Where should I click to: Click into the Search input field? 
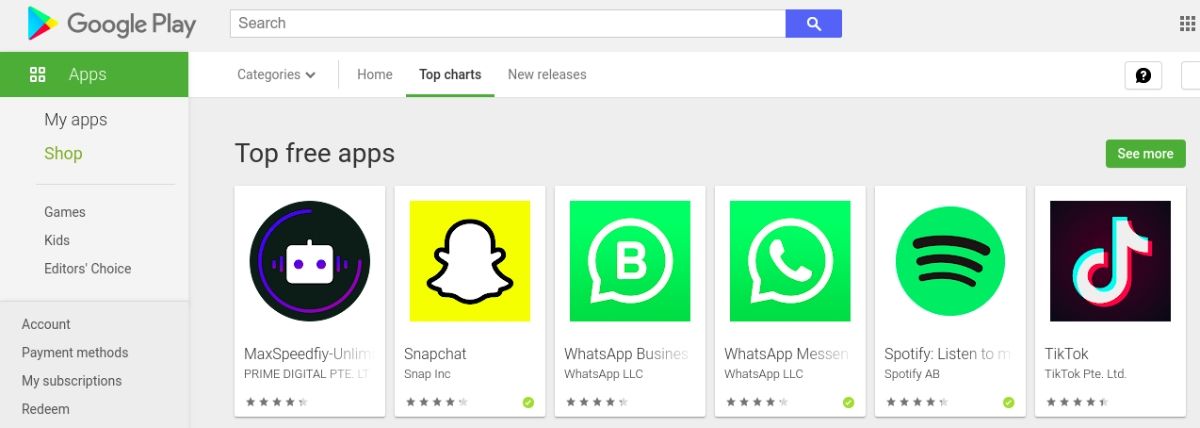coord(508,24)
